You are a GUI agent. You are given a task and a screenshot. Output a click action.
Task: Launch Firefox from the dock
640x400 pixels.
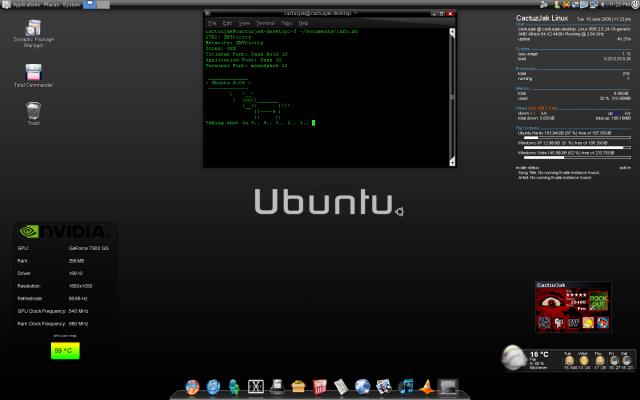[192, 387]
